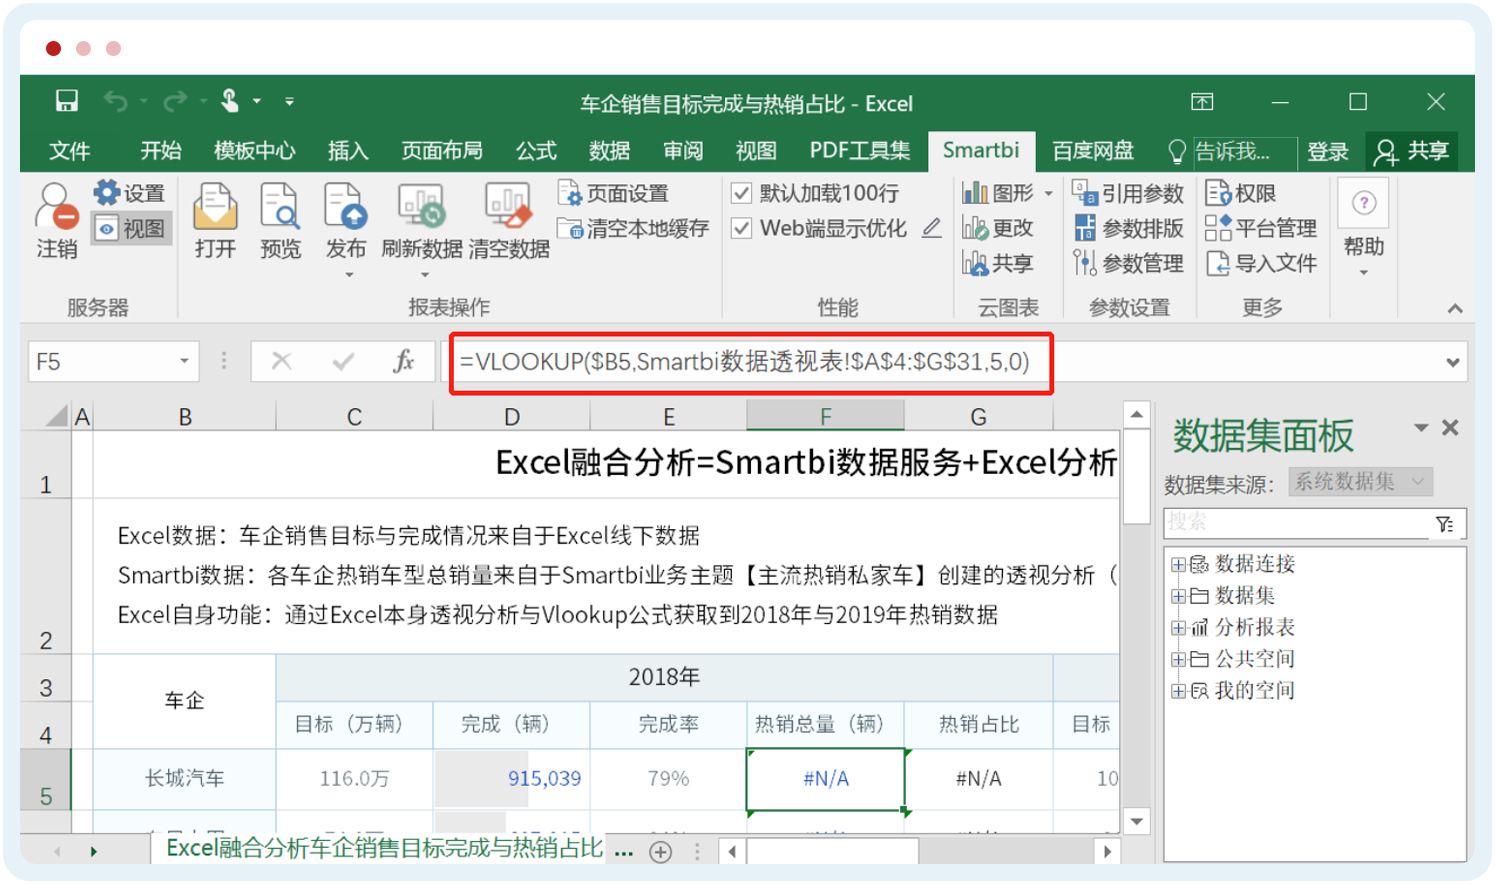
Task: Click the 刷新数据 refresh data icon
Action: point(421,207)
